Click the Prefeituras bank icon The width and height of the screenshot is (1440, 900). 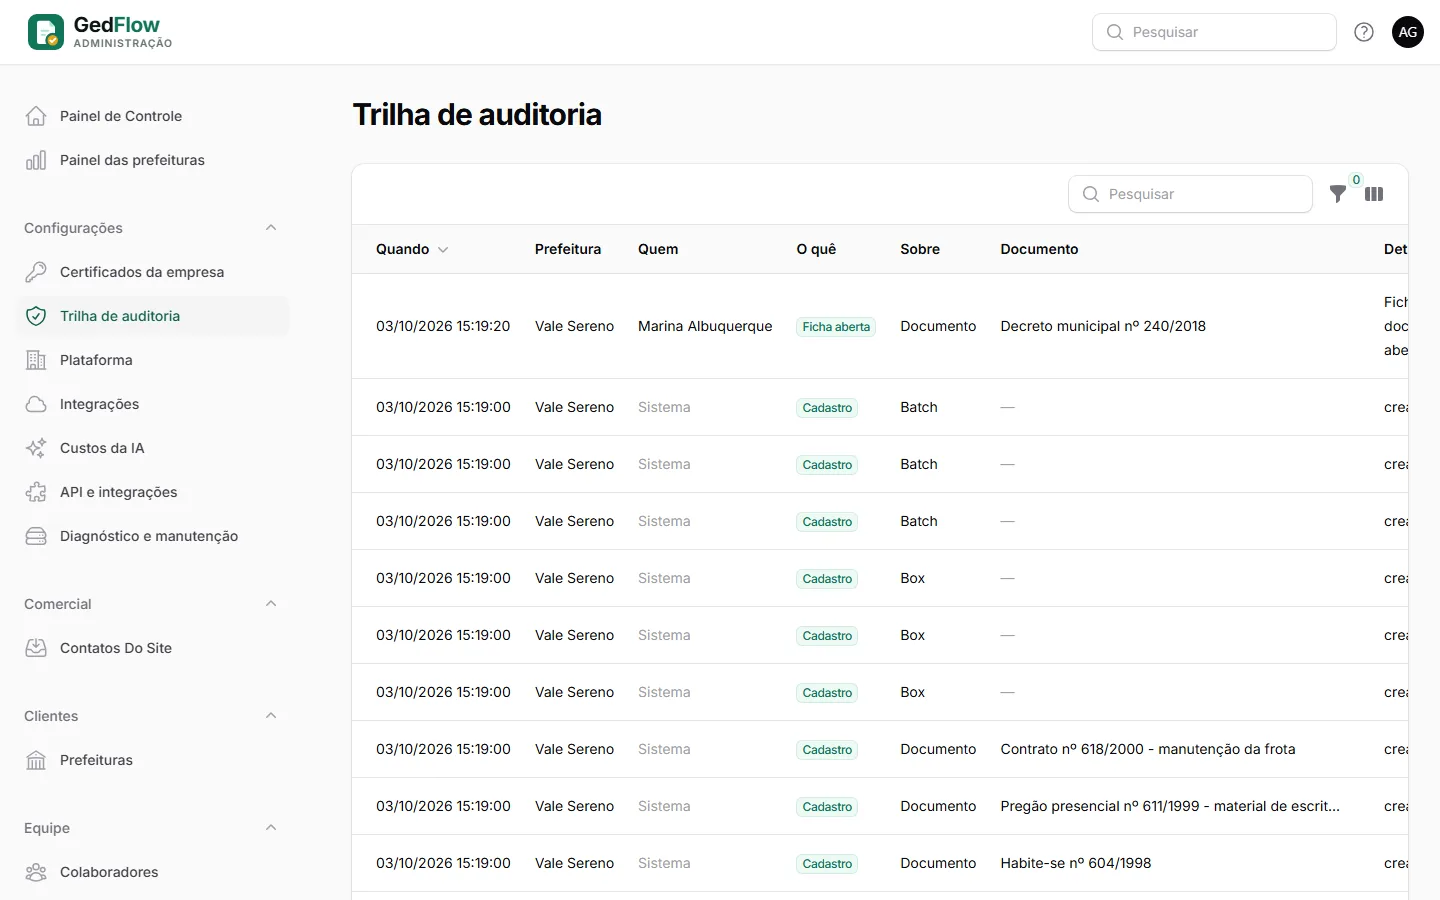[x=36, y=760]
